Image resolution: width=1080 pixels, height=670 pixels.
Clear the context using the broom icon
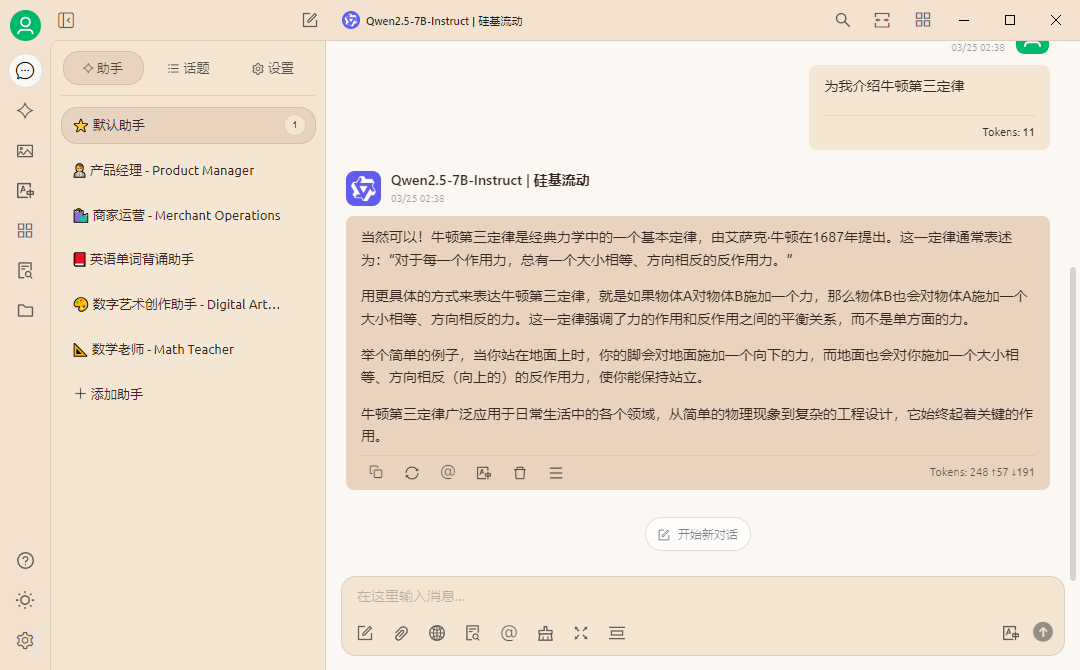[x=544, y=633]
